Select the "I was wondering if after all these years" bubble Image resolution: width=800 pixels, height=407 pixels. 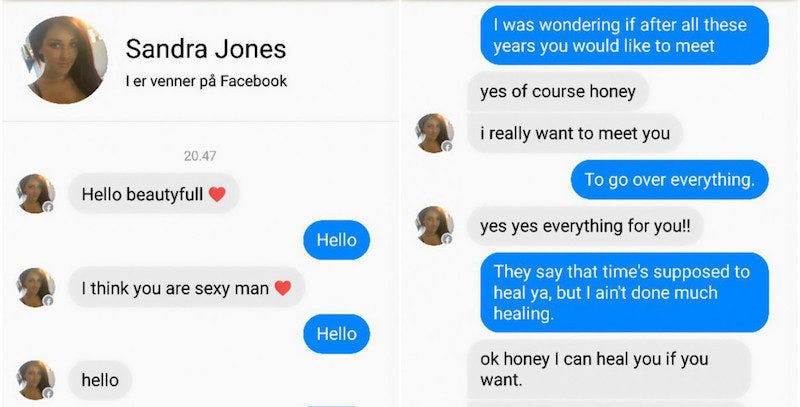pyautogui.click(x=624, y=35)
